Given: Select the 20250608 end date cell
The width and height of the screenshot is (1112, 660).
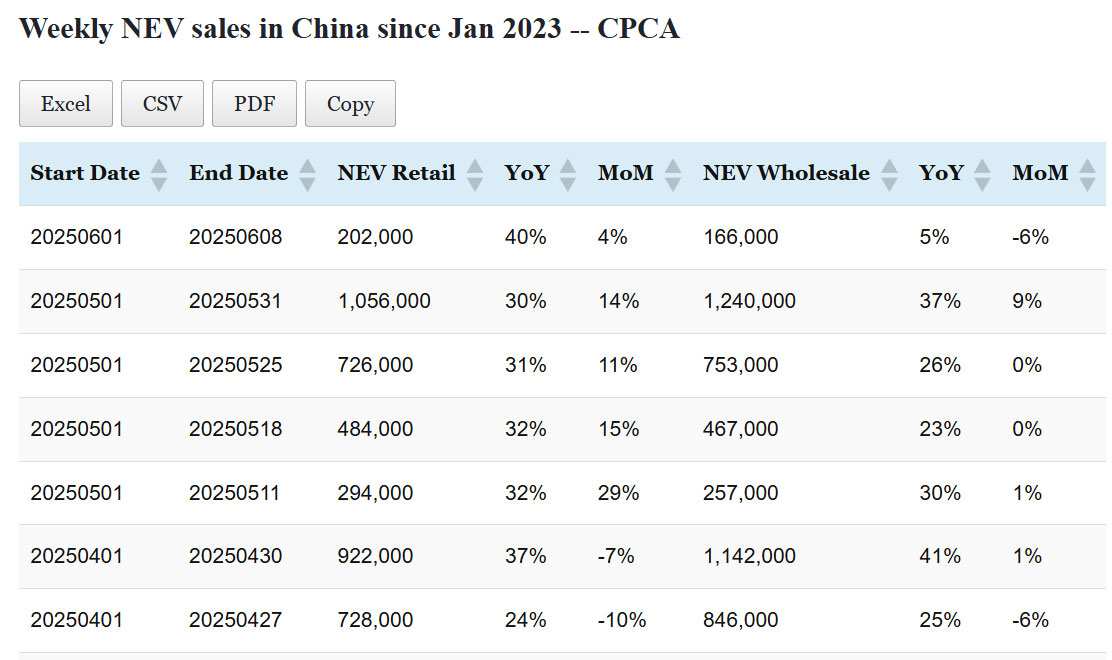Looking at the screenshot, I should (x=236, y=237).
